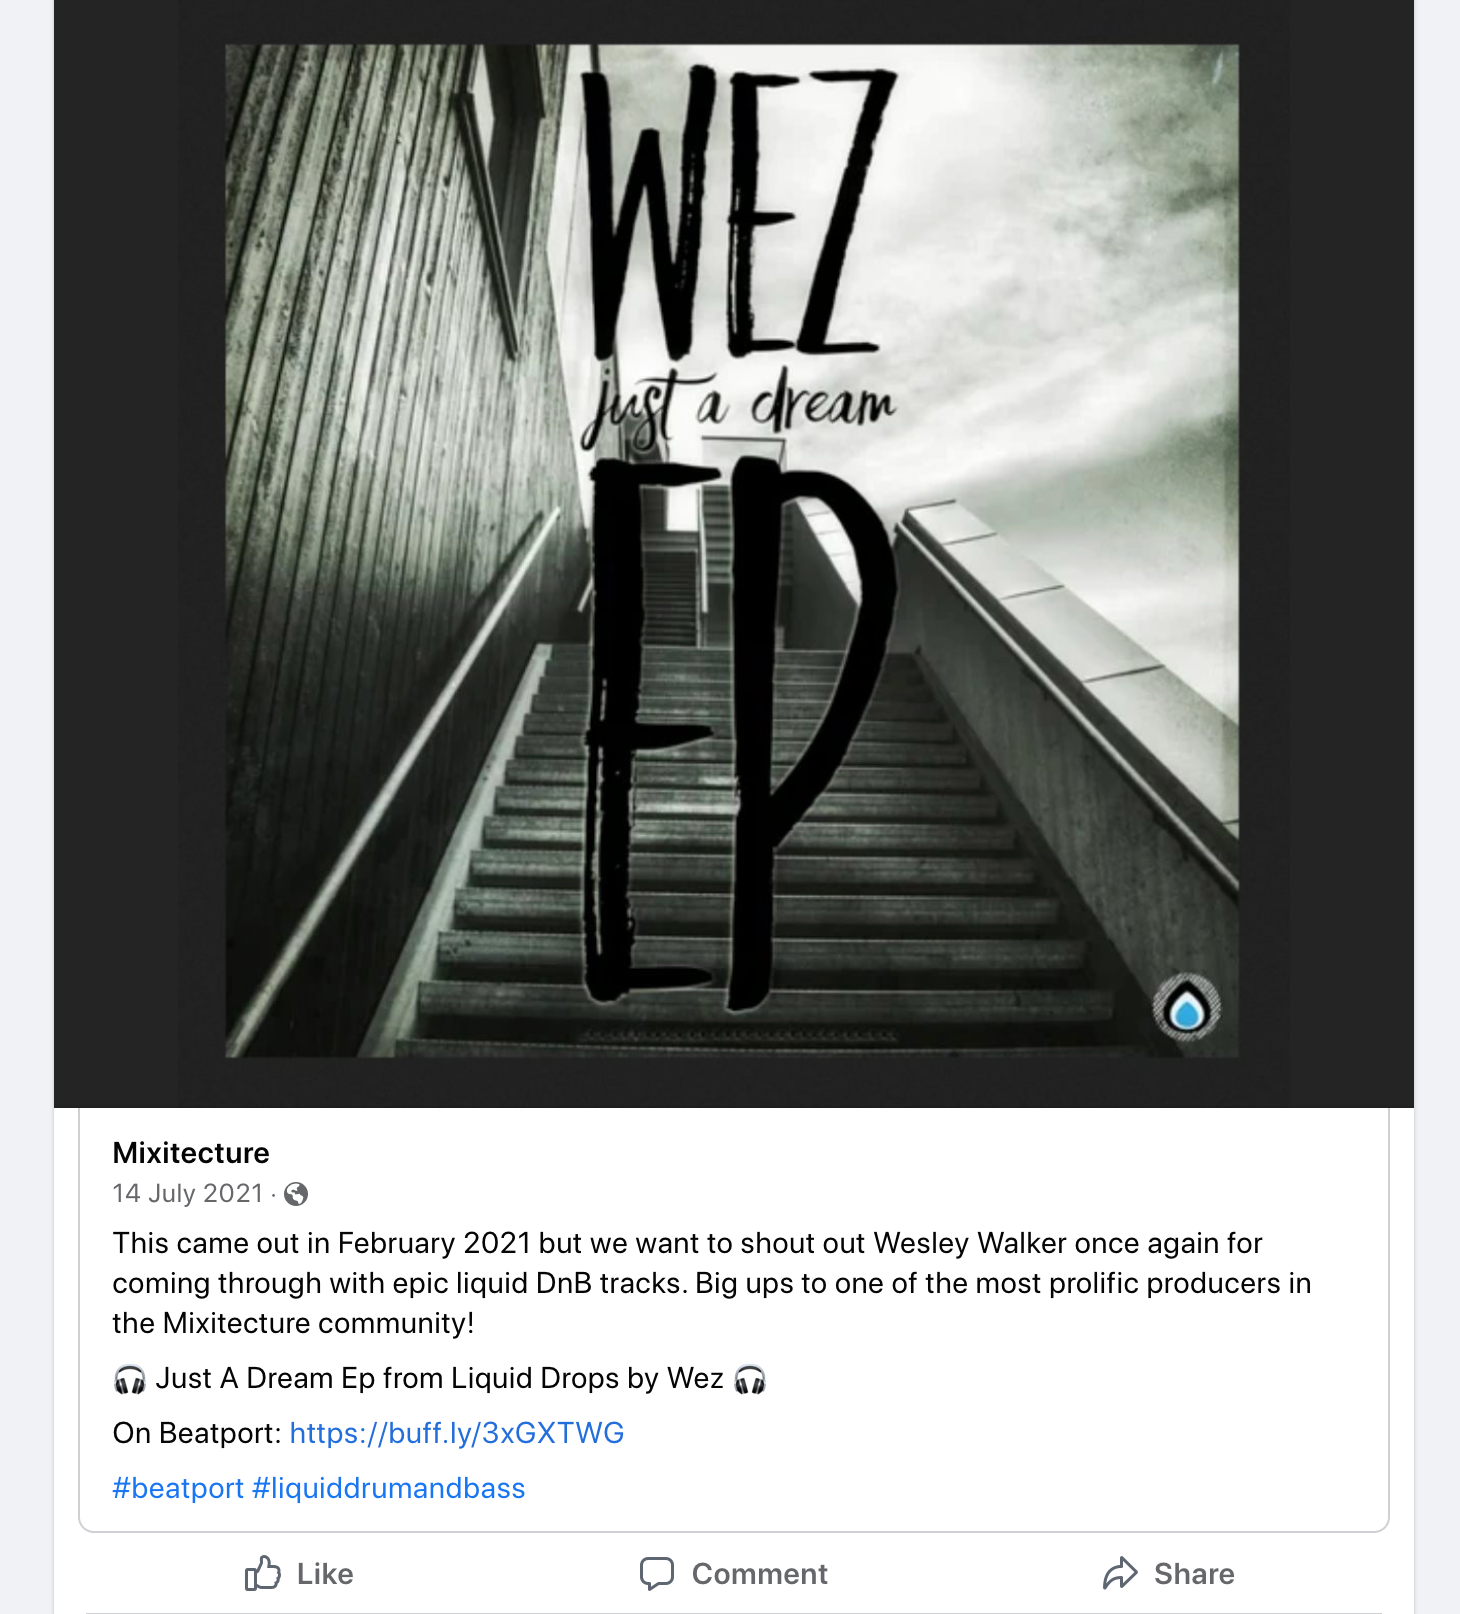
Task: Click the 14 July 2021 post date
Action: 188,1193
